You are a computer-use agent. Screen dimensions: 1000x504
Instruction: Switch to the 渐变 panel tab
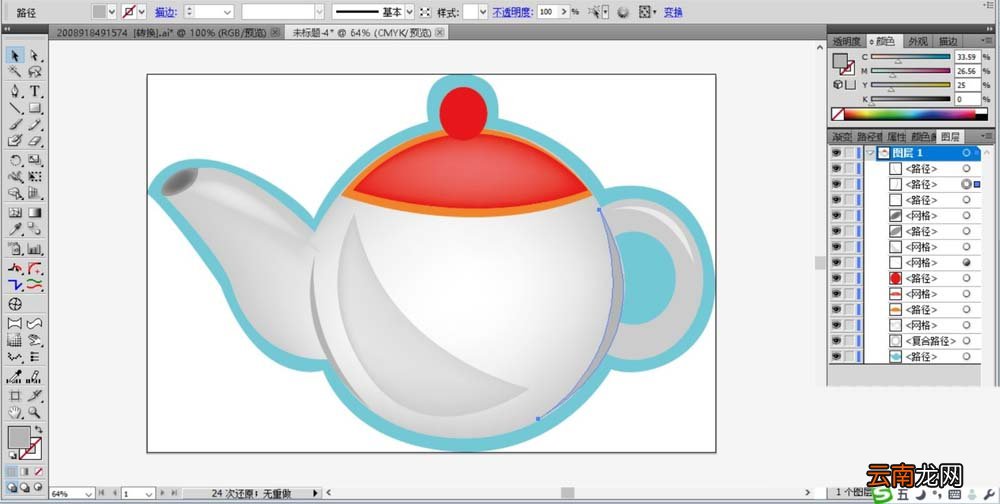pyautogui.click(x=842, y=137)
